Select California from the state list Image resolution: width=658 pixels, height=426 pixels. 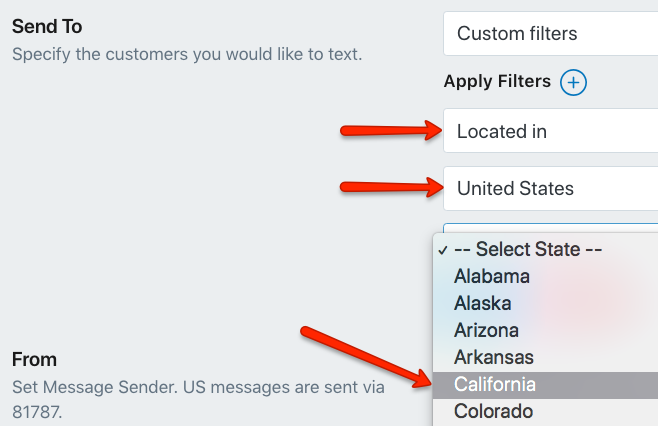[545, 385]
